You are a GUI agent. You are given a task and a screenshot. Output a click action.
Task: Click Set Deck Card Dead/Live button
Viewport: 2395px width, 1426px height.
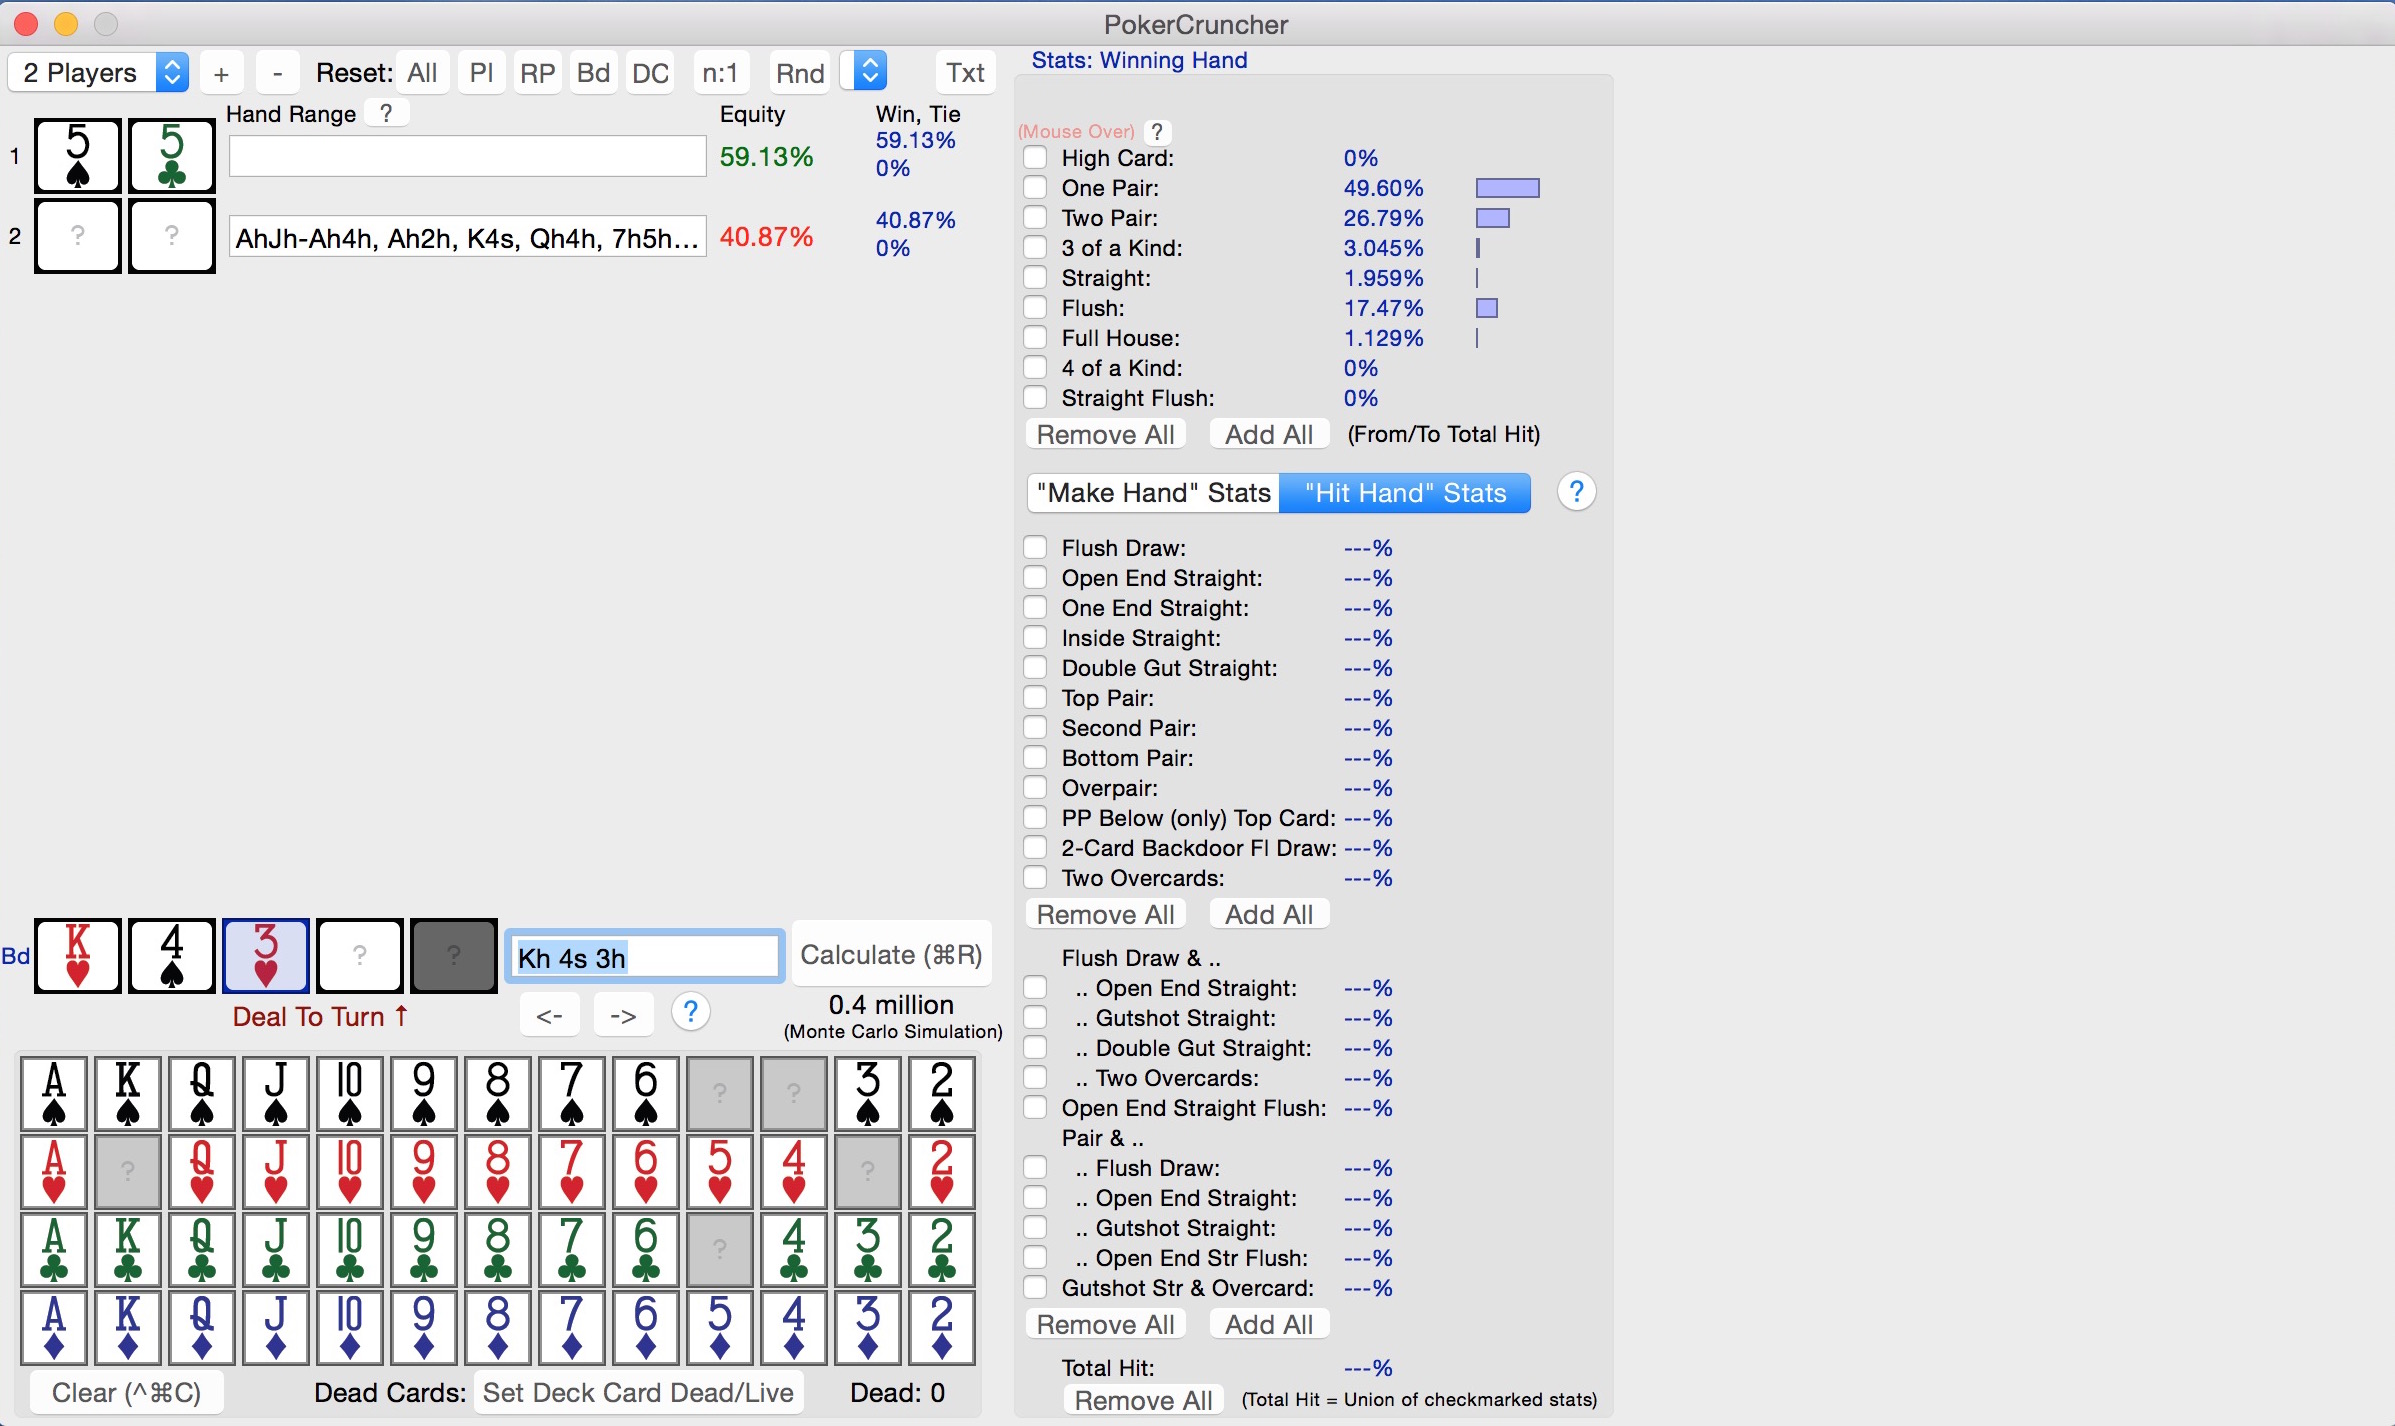tap(638, 1392)
